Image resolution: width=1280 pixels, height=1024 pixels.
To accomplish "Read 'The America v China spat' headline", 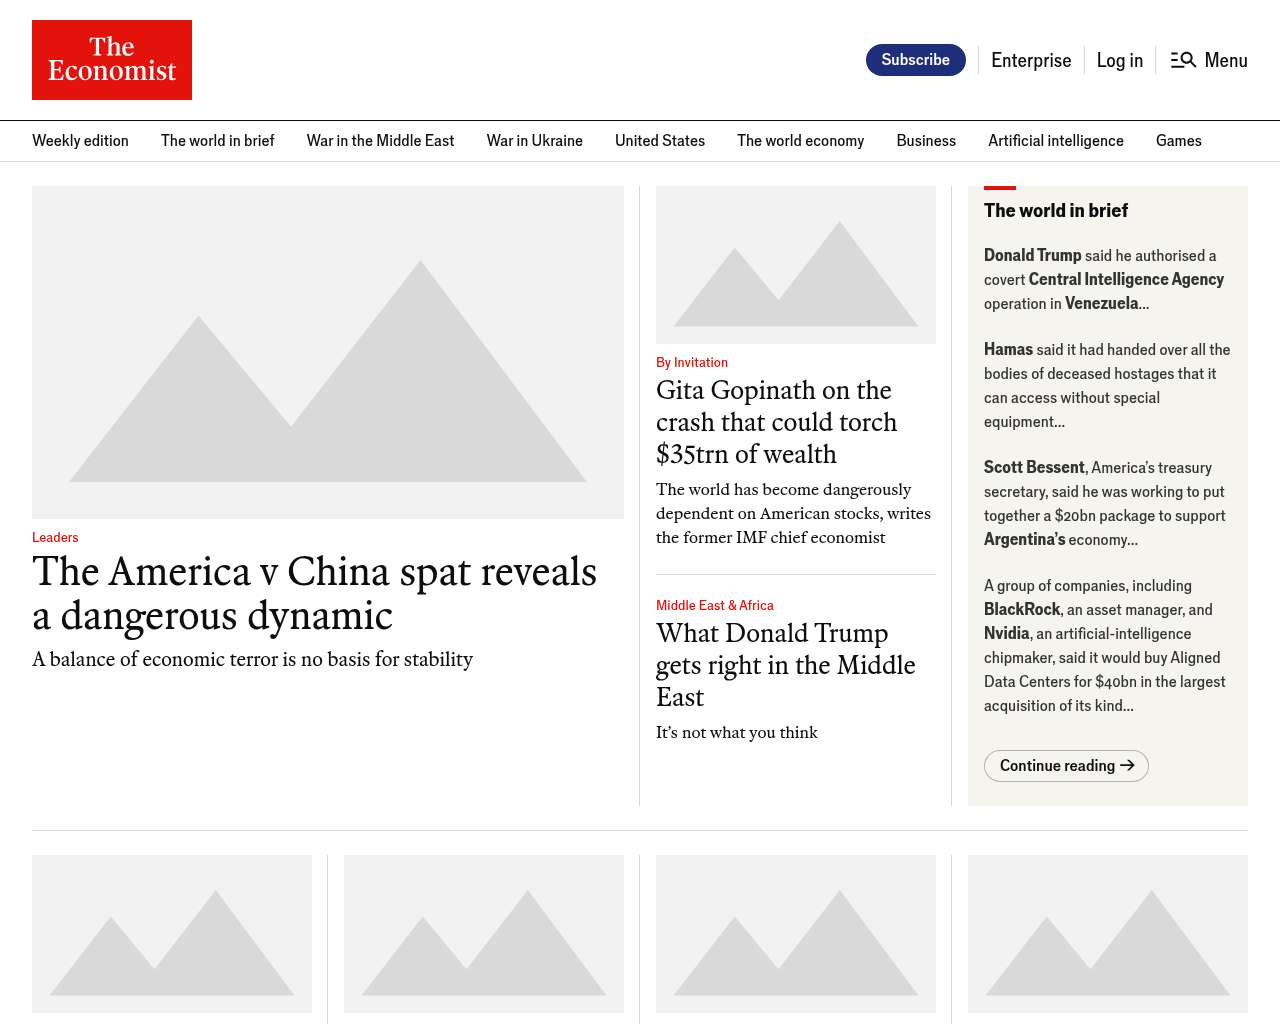I will coord(315,593).
